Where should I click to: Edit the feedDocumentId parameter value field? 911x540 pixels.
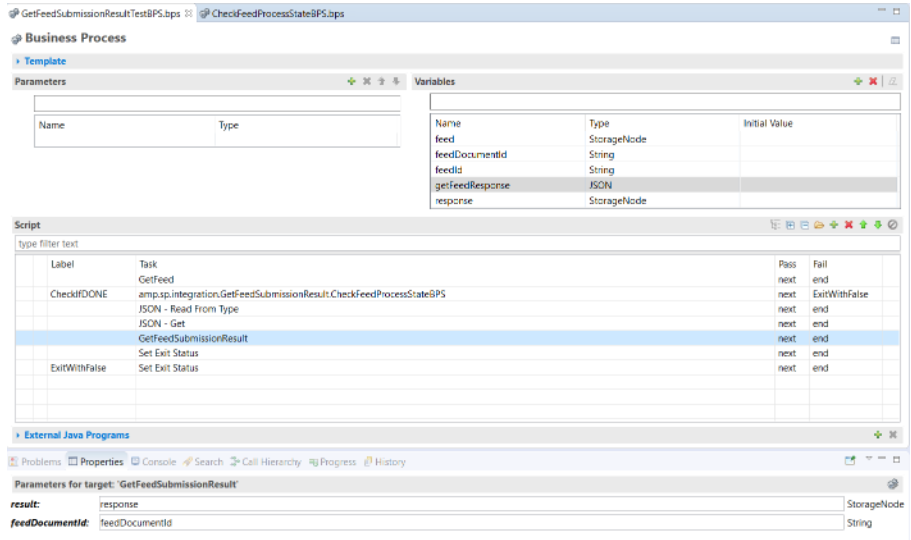(x=471, y=523)
